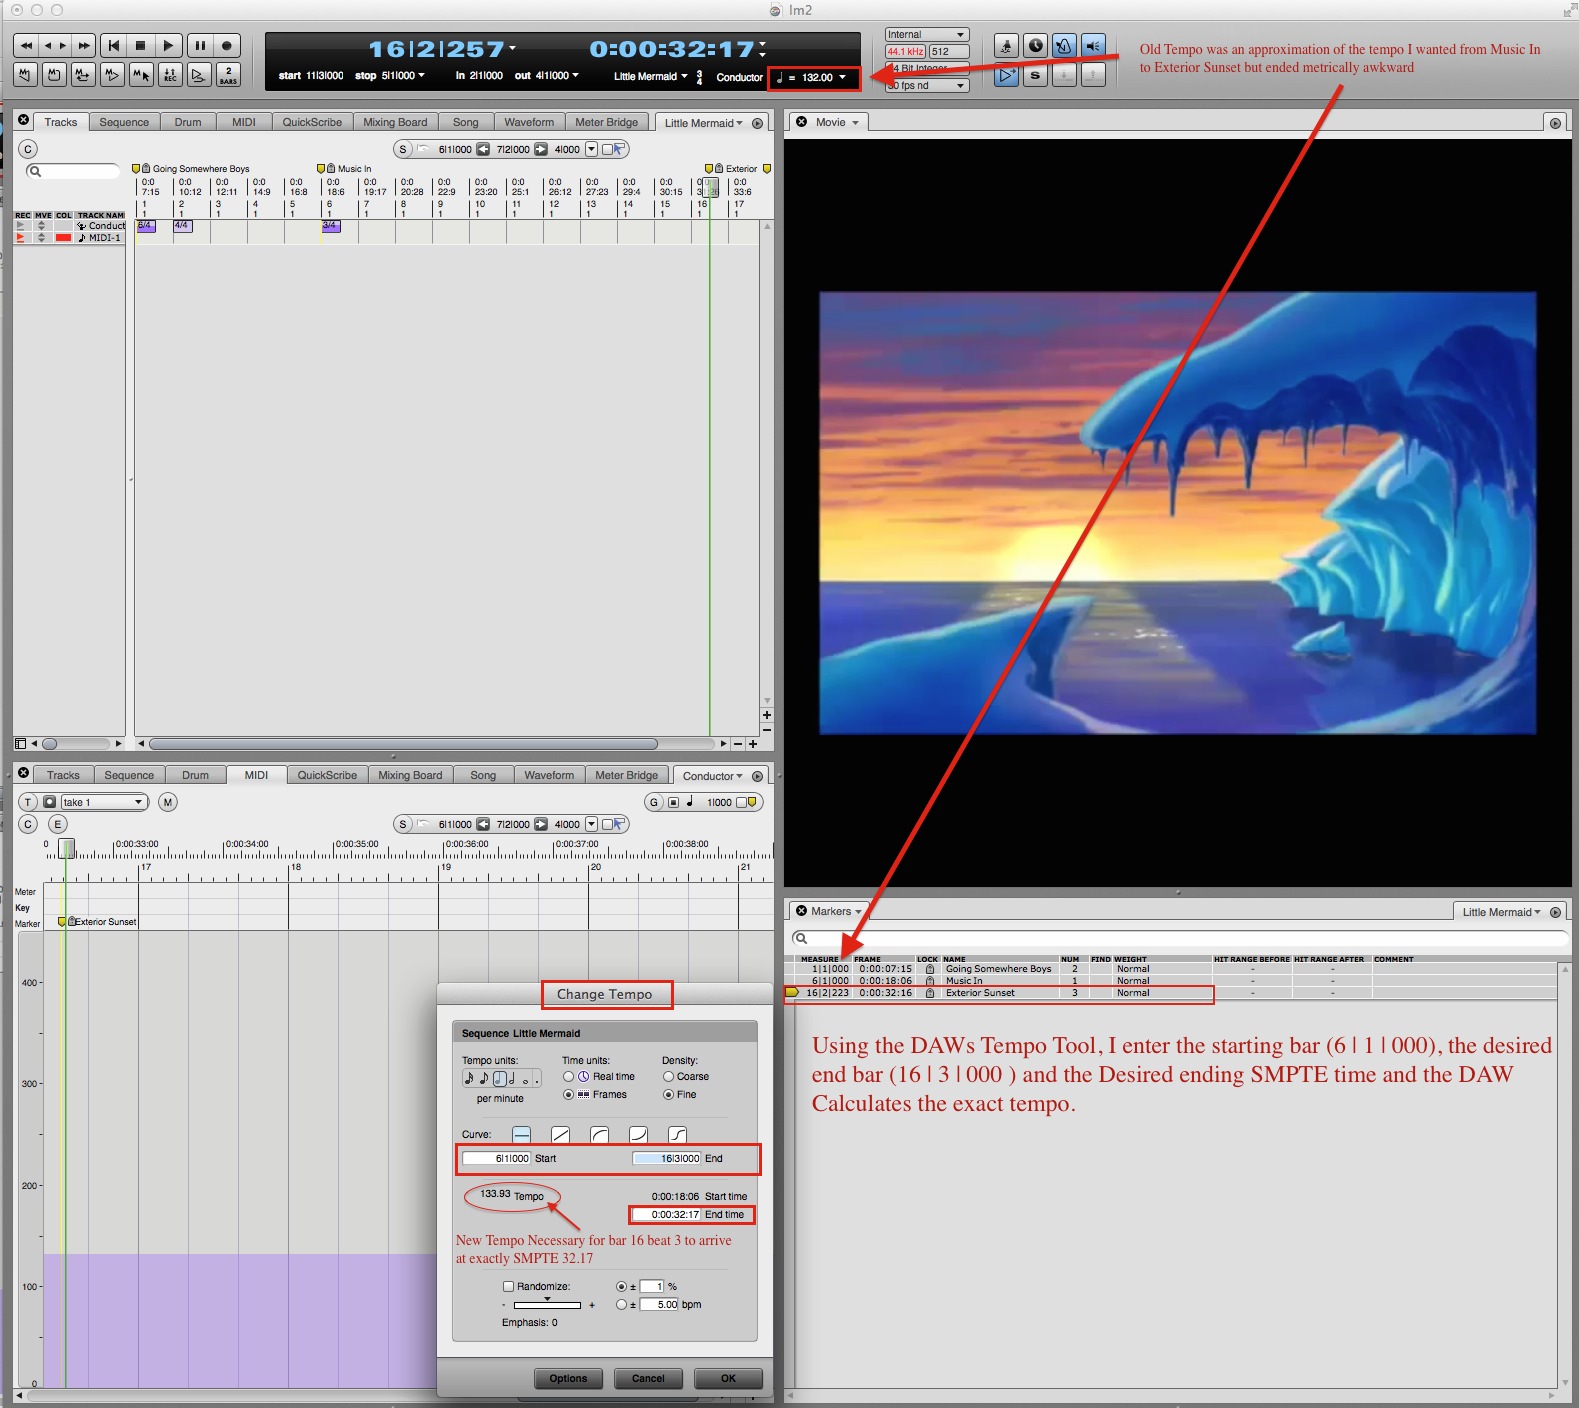The image size is (1579, 1408).
Task: Select the S-shaped tempo curve
Action: (x=678, y=1134)
